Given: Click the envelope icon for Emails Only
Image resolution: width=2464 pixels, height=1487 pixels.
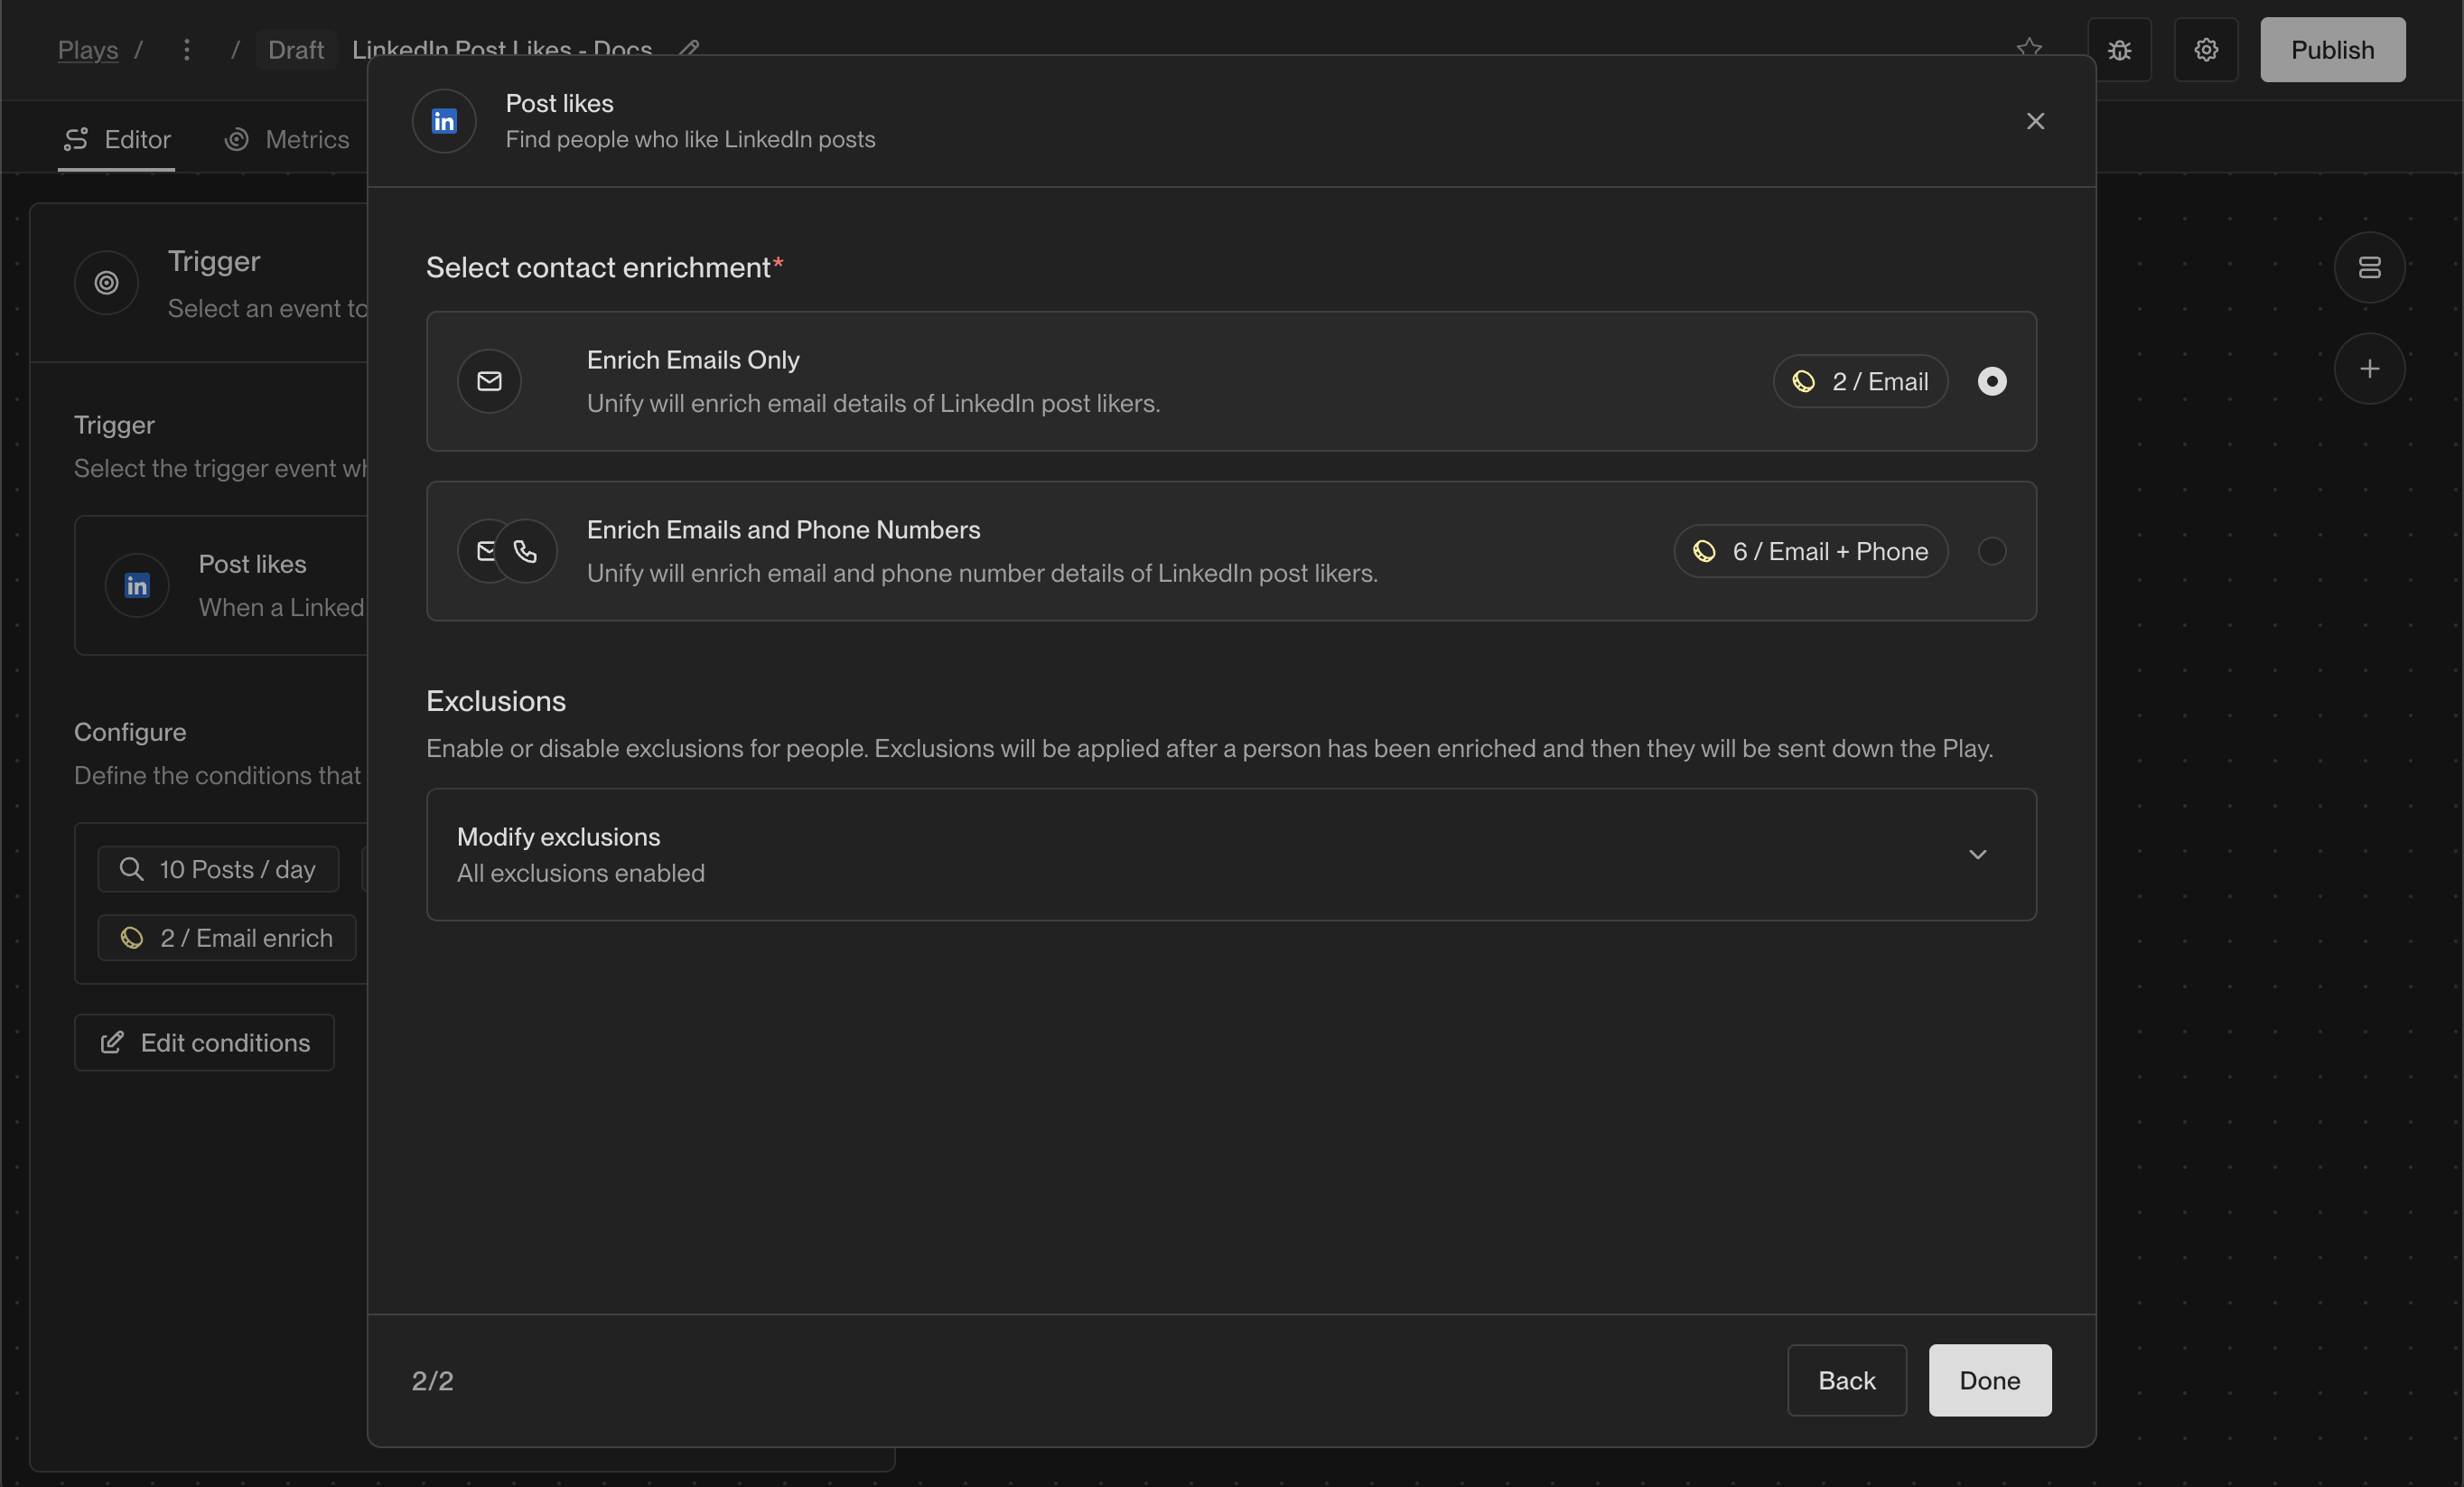Looking at the screenshot, I should (489, 381).
